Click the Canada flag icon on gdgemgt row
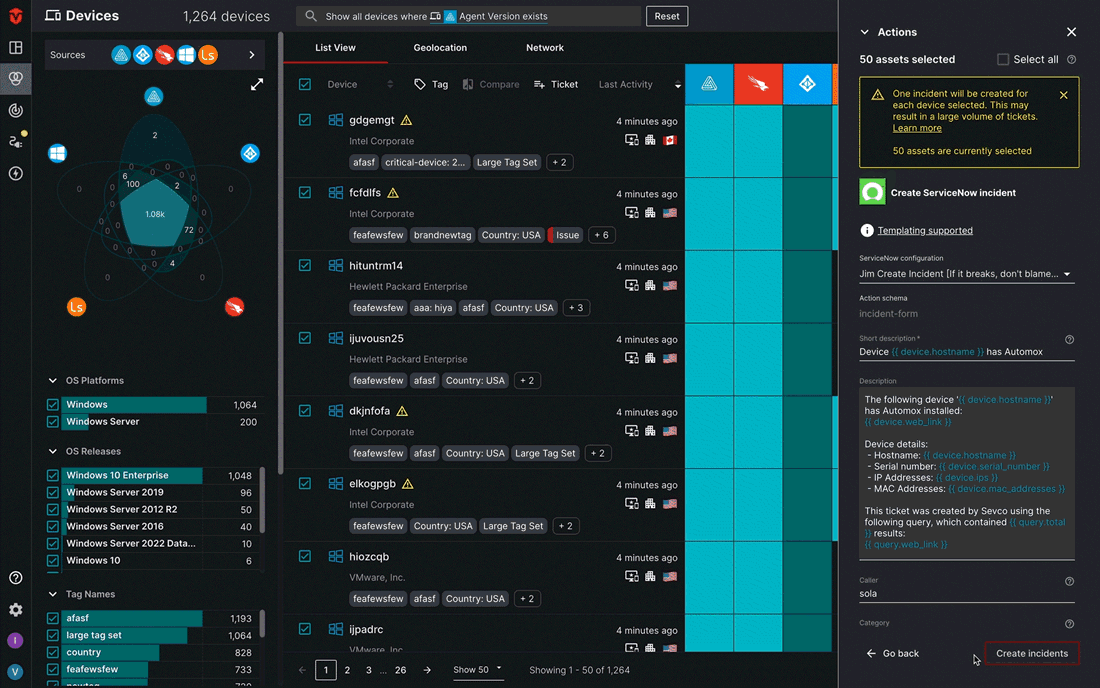Screen dimensions: 1100x688 click(x=670, y=140)
